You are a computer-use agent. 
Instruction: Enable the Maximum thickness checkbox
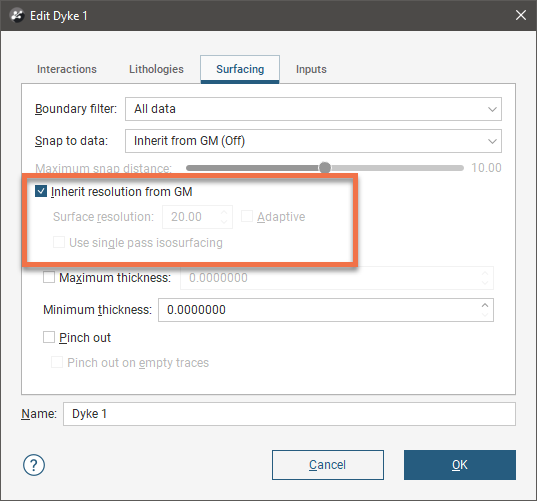point(49,277)
